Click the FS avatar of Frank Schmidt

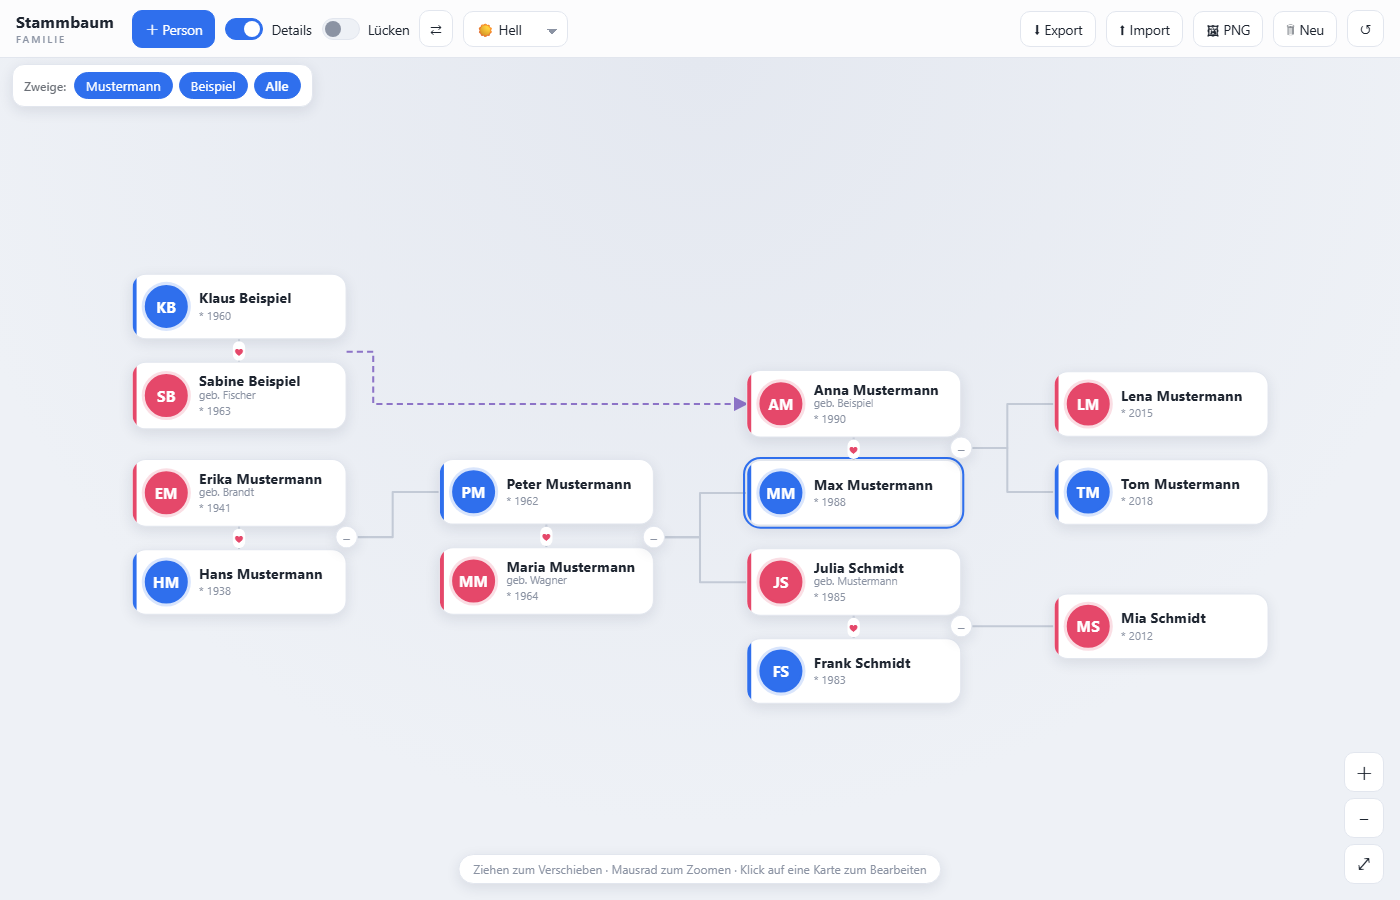coord(781,672)
